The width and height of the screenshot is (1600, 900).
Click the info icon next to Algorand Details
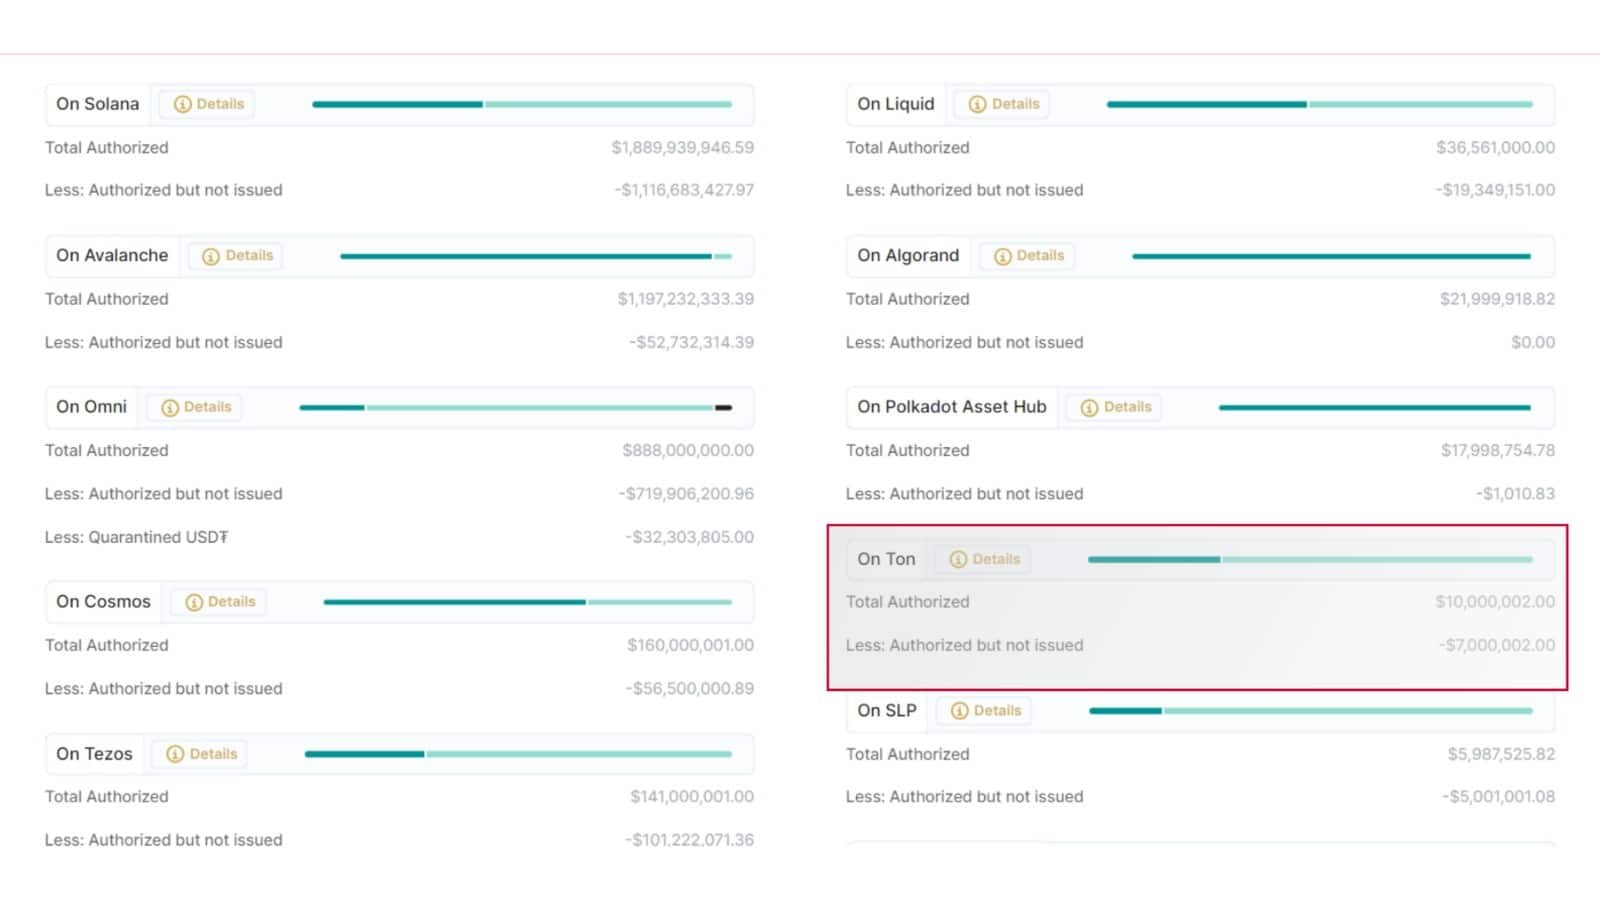pyautogui.click(x=1002, y=255)
